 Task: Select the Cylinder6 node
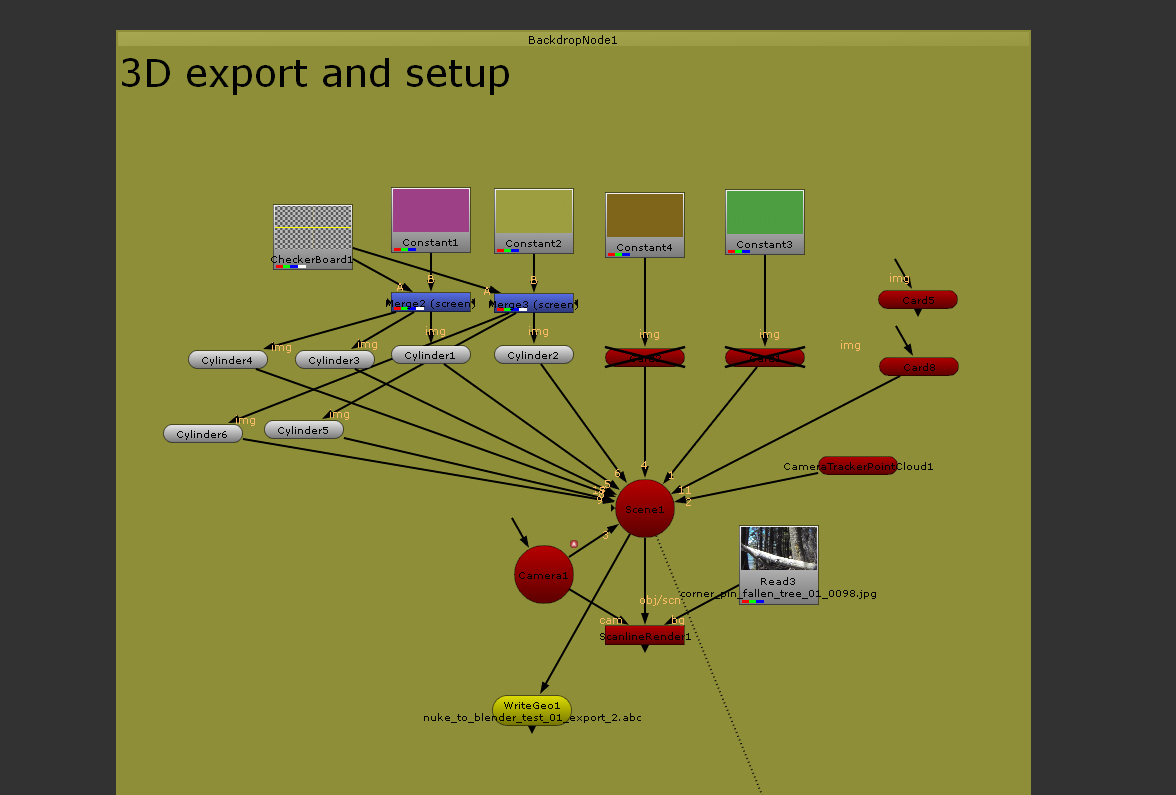click(202, 434)
